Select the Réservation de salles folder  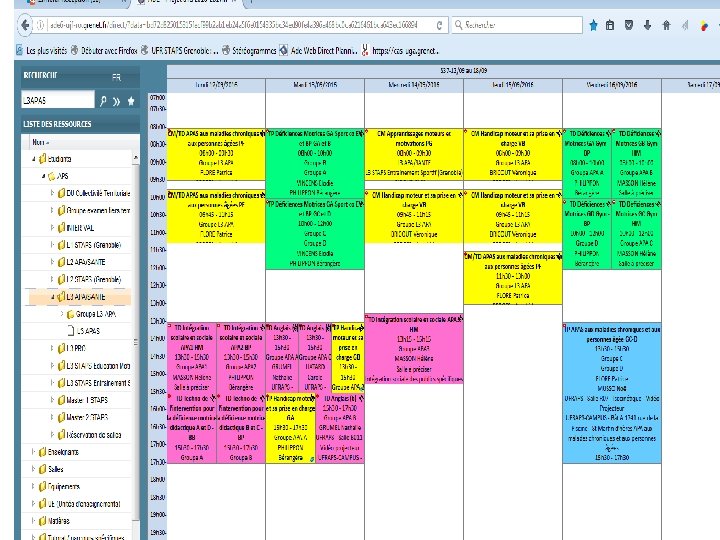click(89, 434)
